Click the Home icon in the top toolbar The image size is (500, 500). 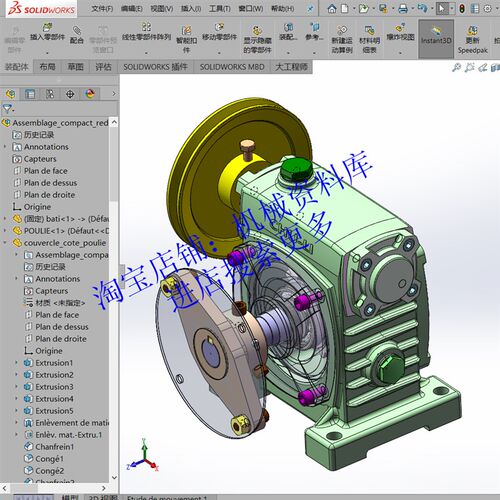(332, 8)
